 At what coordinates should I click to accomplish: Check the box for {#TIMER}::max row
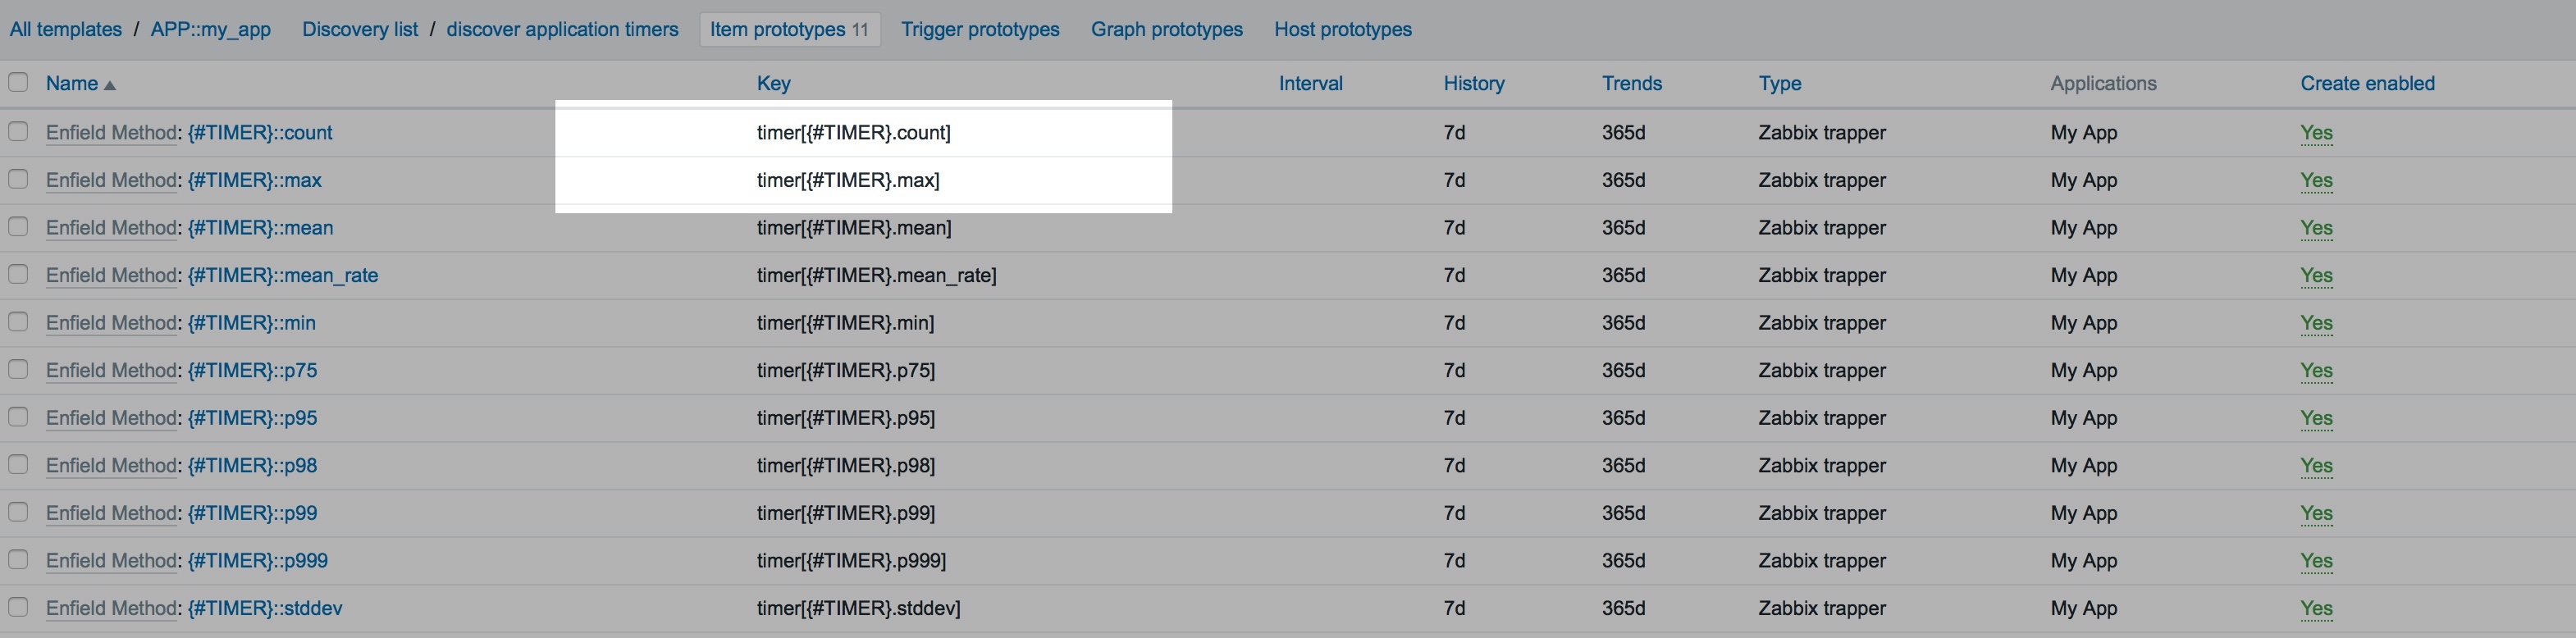pos(18,179)
